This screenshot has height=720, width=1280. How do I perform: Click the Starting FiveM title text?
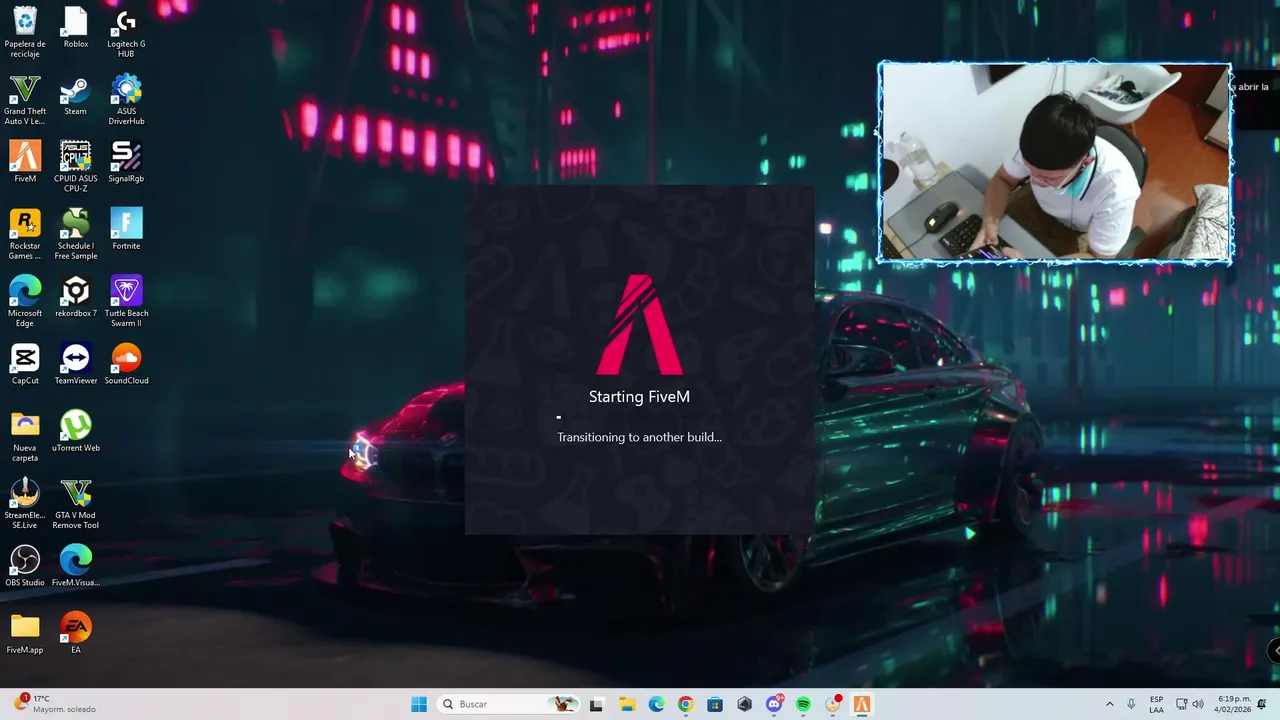click(x=639, y=397)
